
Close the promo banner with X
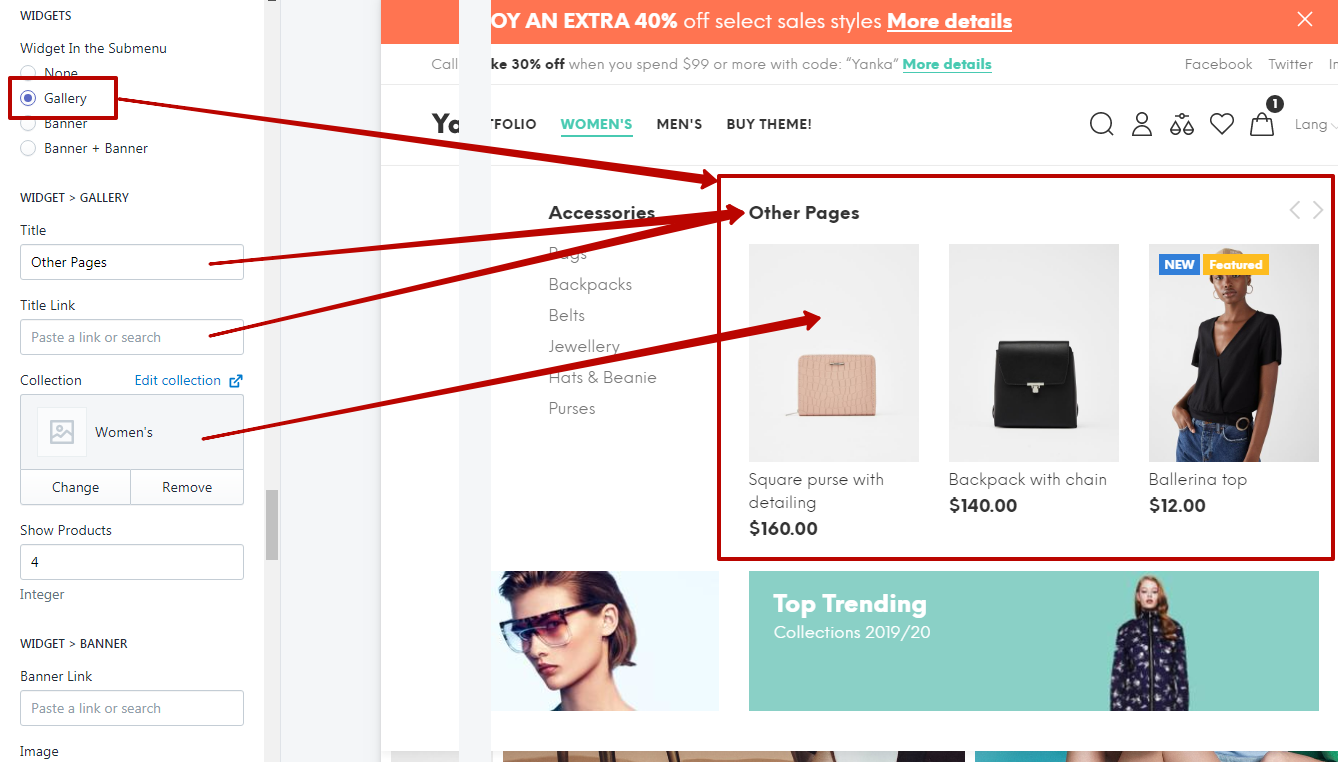click(1305, 19)
